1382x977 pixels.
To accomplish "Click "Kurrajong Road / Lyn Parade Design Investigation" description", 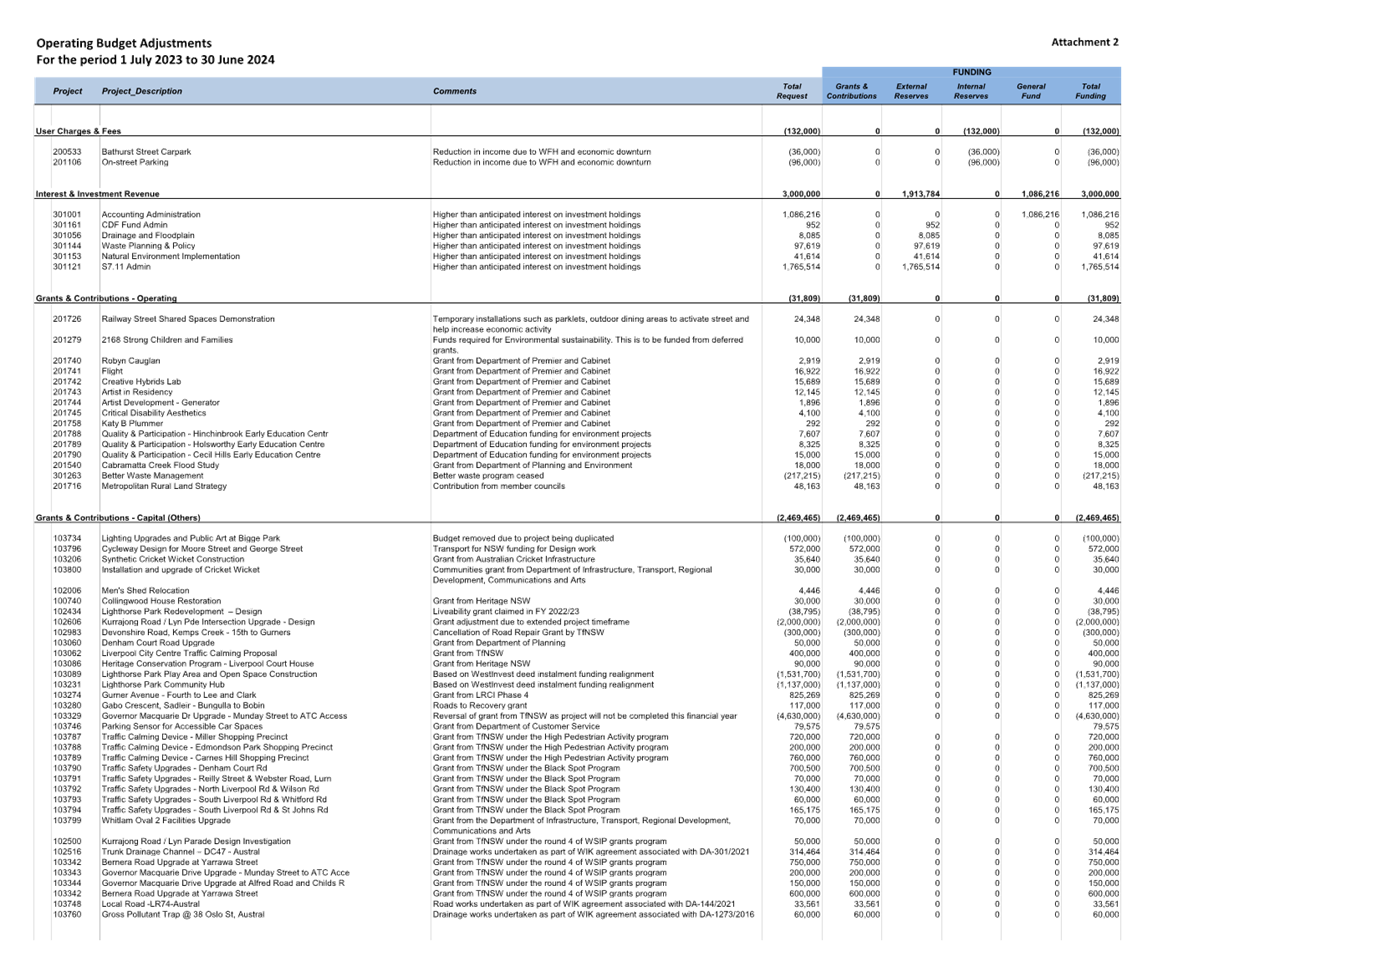I will pos(196,842).
